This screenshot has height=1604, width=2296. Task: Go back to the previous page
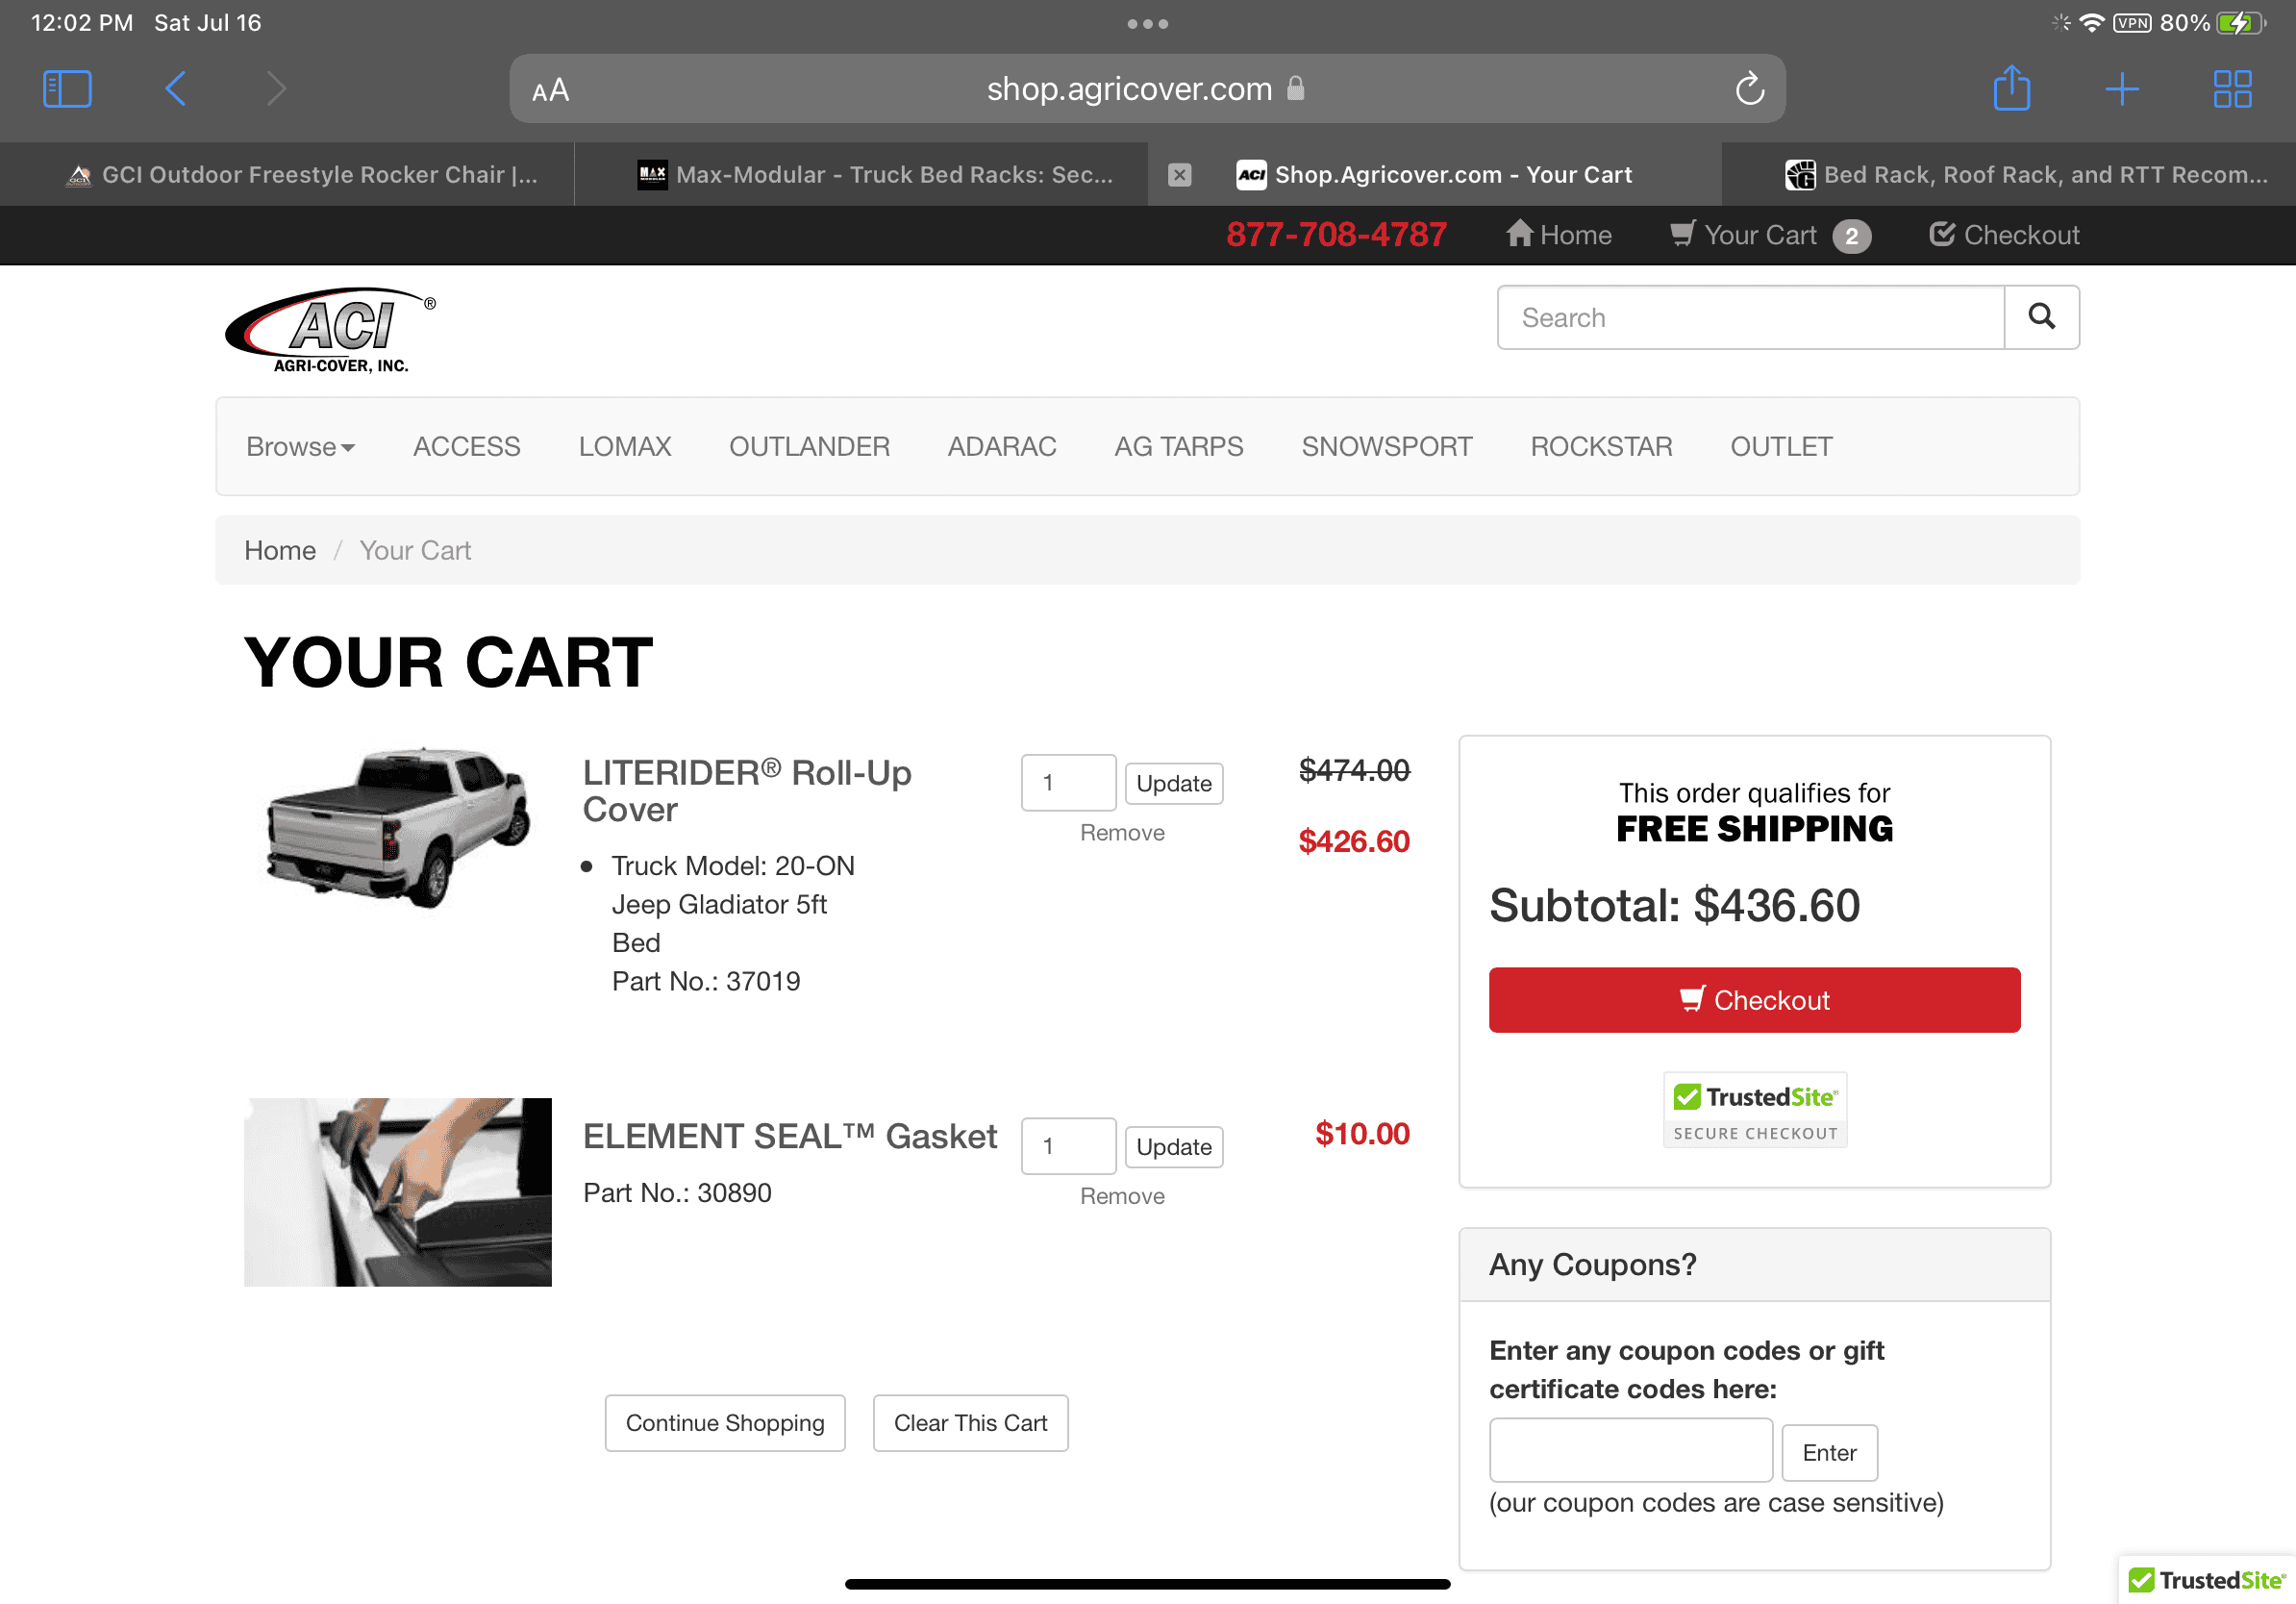[x=175, y=89]
